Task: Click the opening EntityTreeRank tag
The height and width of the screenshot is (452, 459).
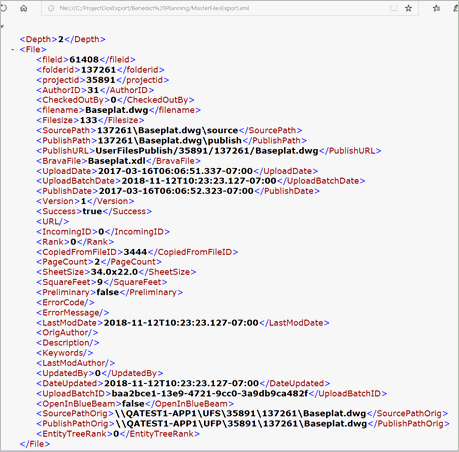Action: pos(75,434)
